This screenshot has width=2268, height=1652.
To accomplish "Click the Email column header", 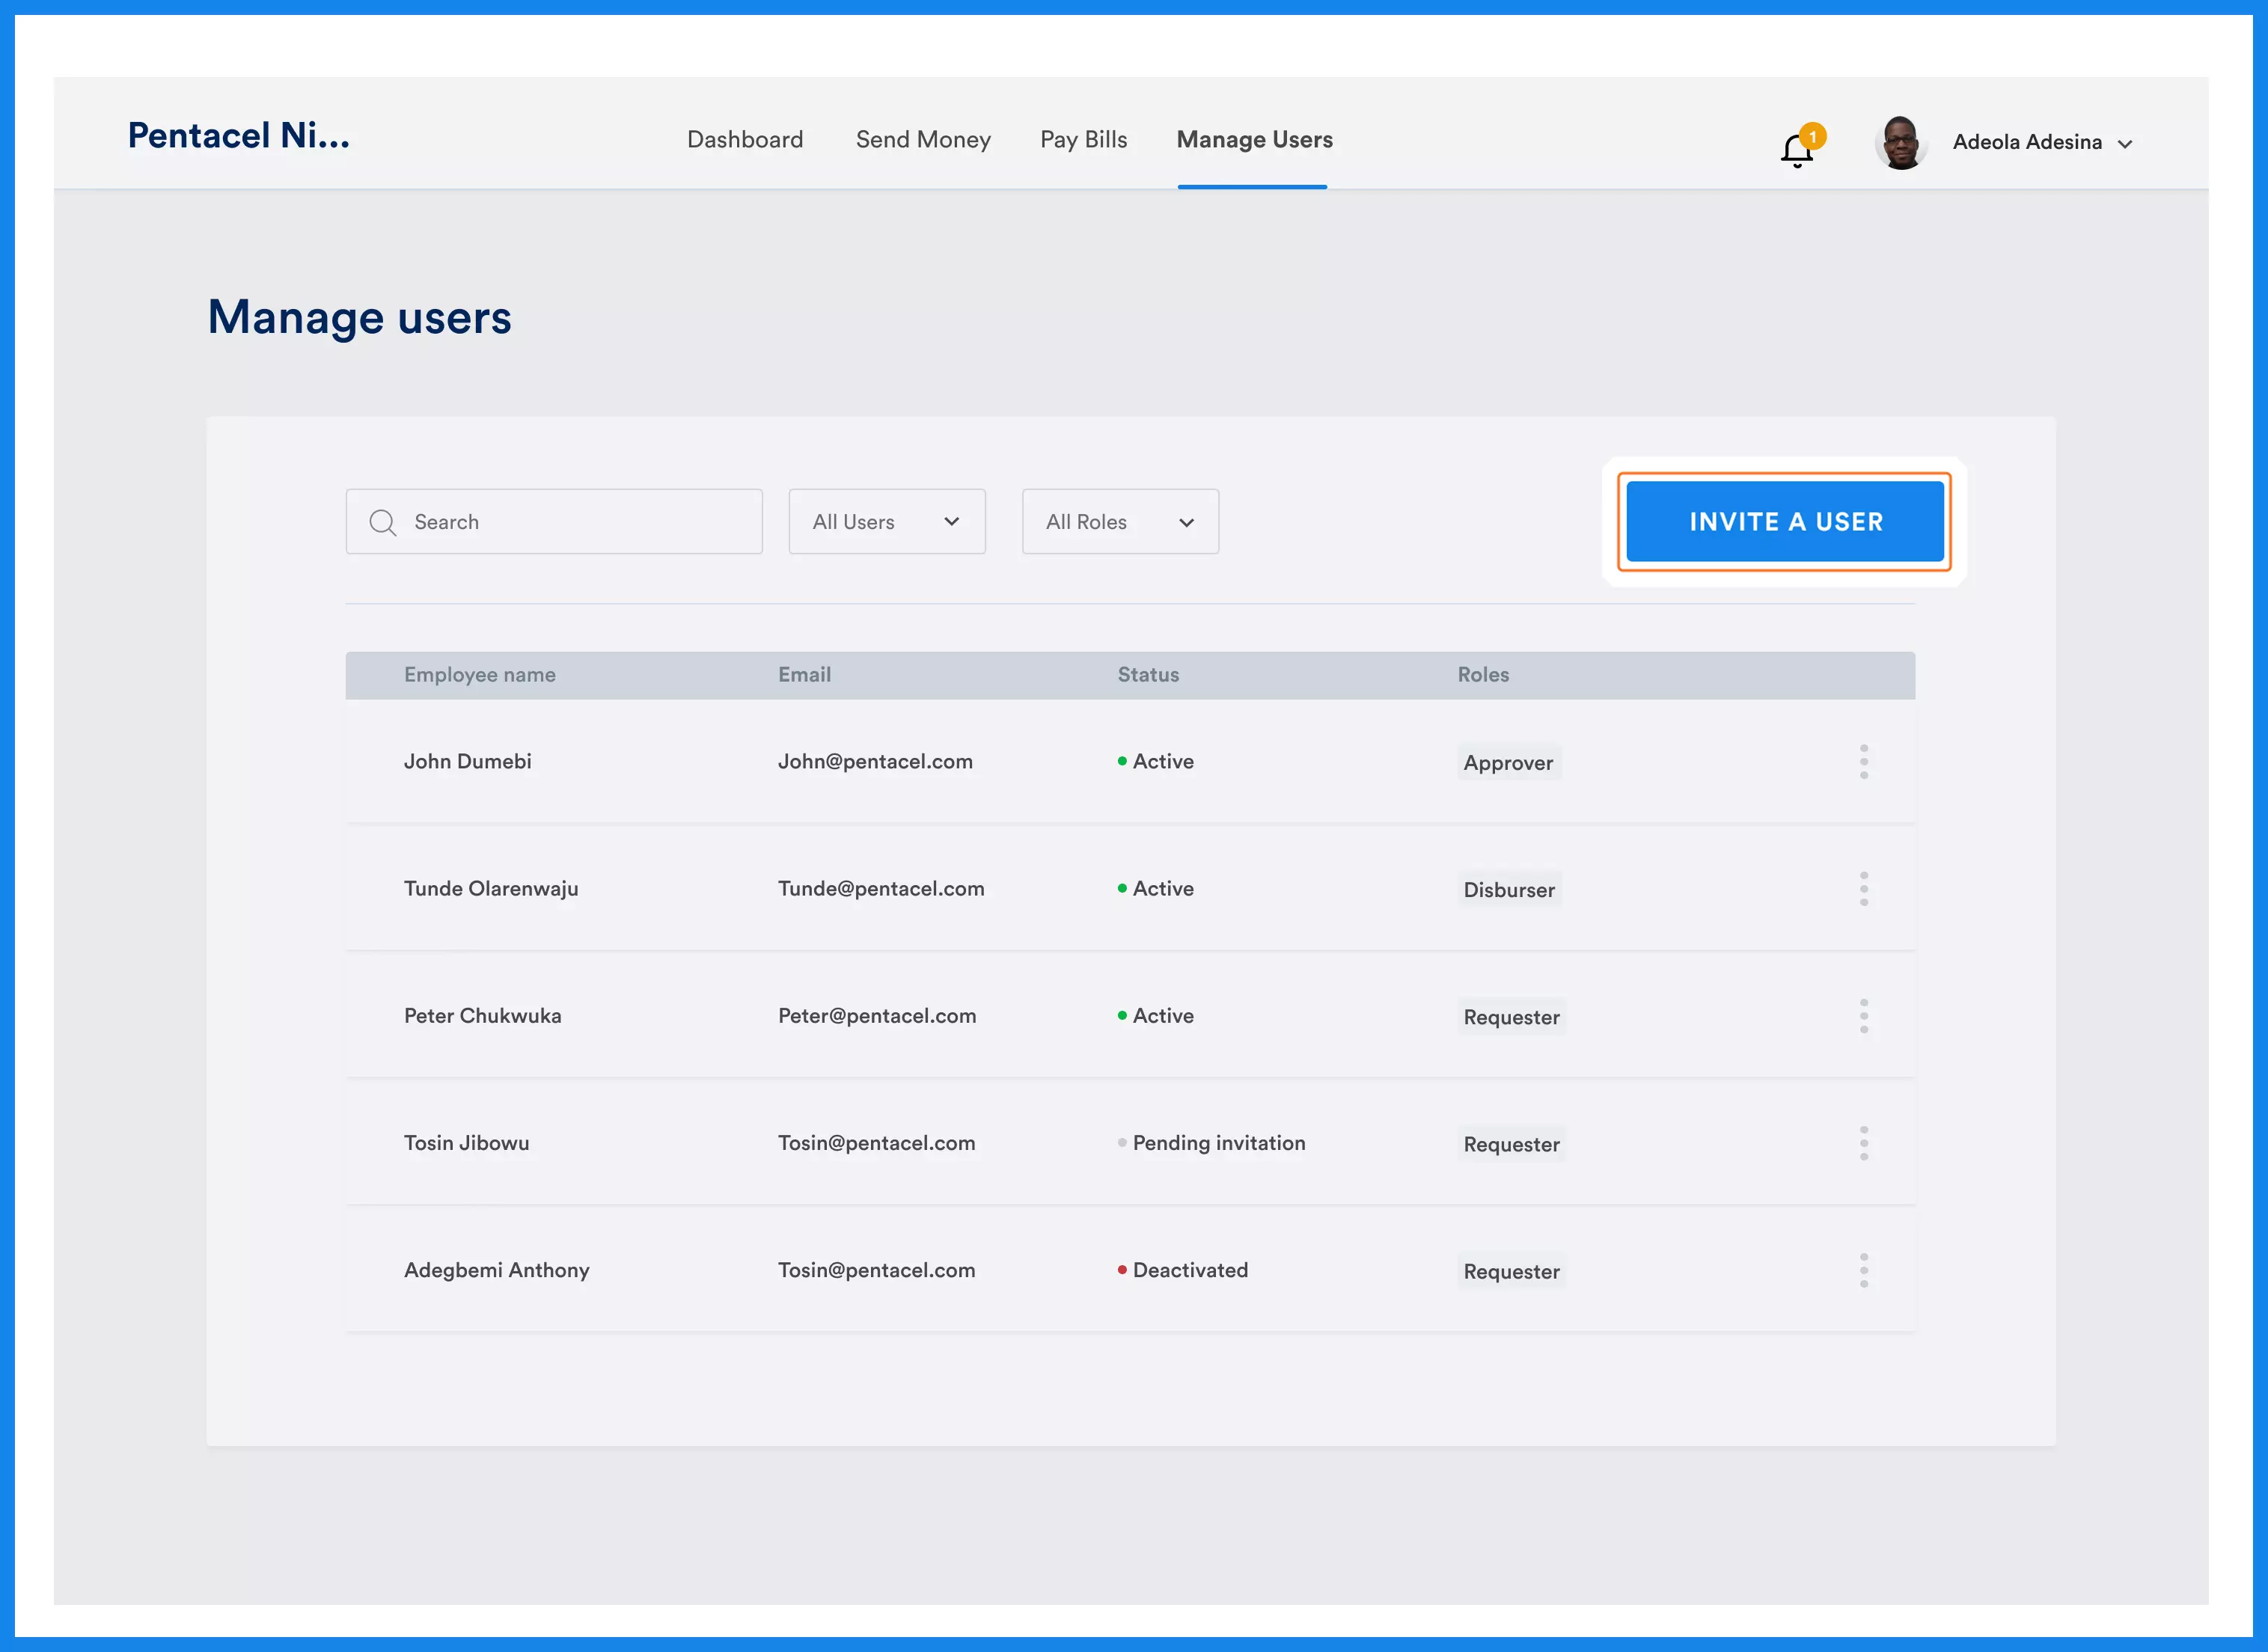I will tap(805, 675).
